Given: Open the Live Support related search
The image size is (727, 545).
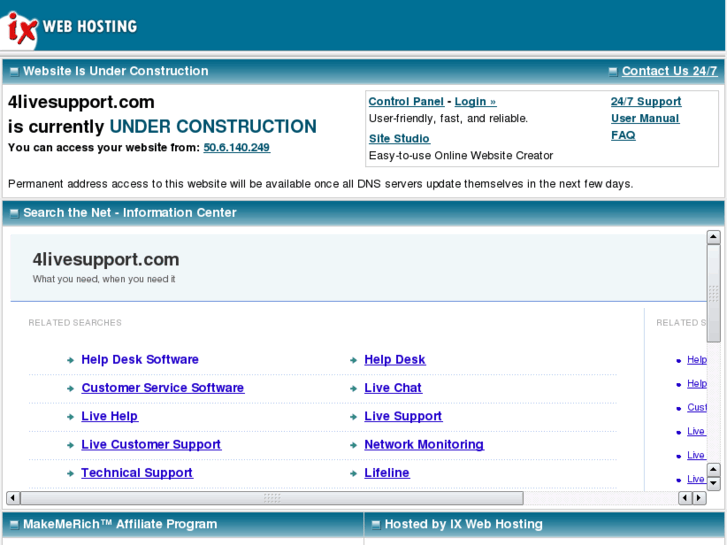Looking at the screenshot, I should 403,416.
